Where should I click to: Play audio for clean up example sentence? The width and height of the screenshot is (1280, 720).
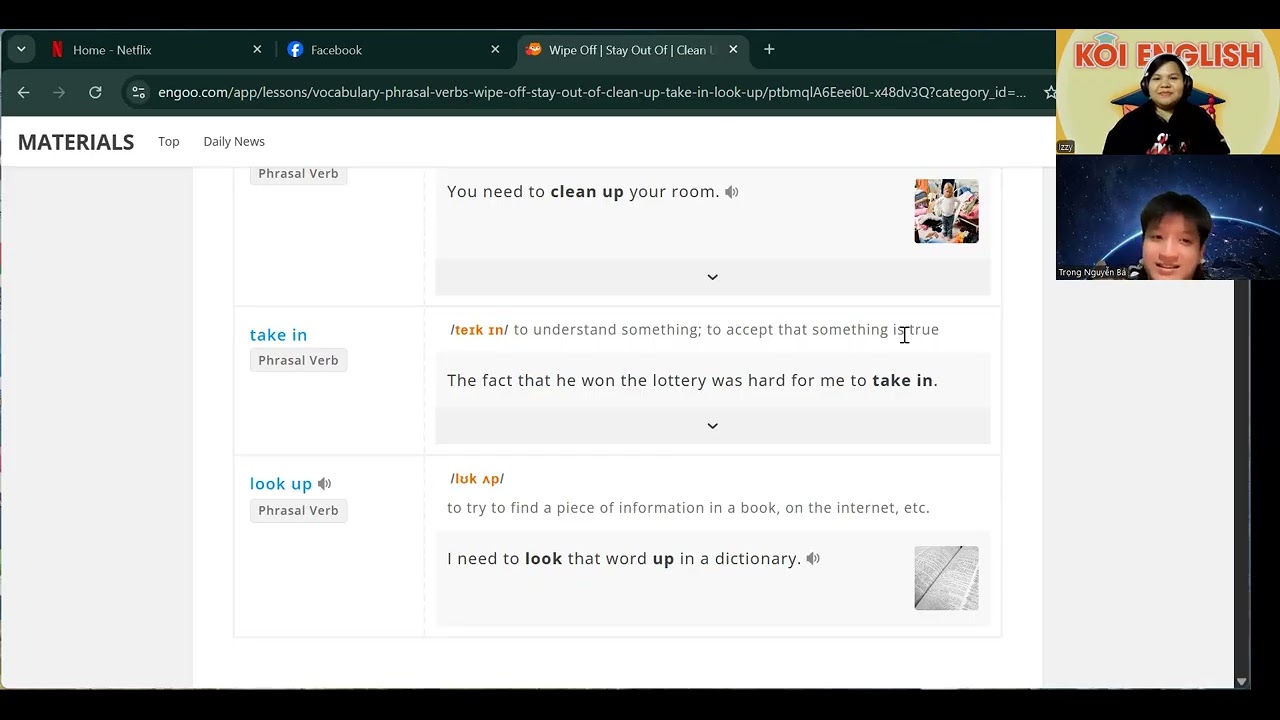click(732, 192)
